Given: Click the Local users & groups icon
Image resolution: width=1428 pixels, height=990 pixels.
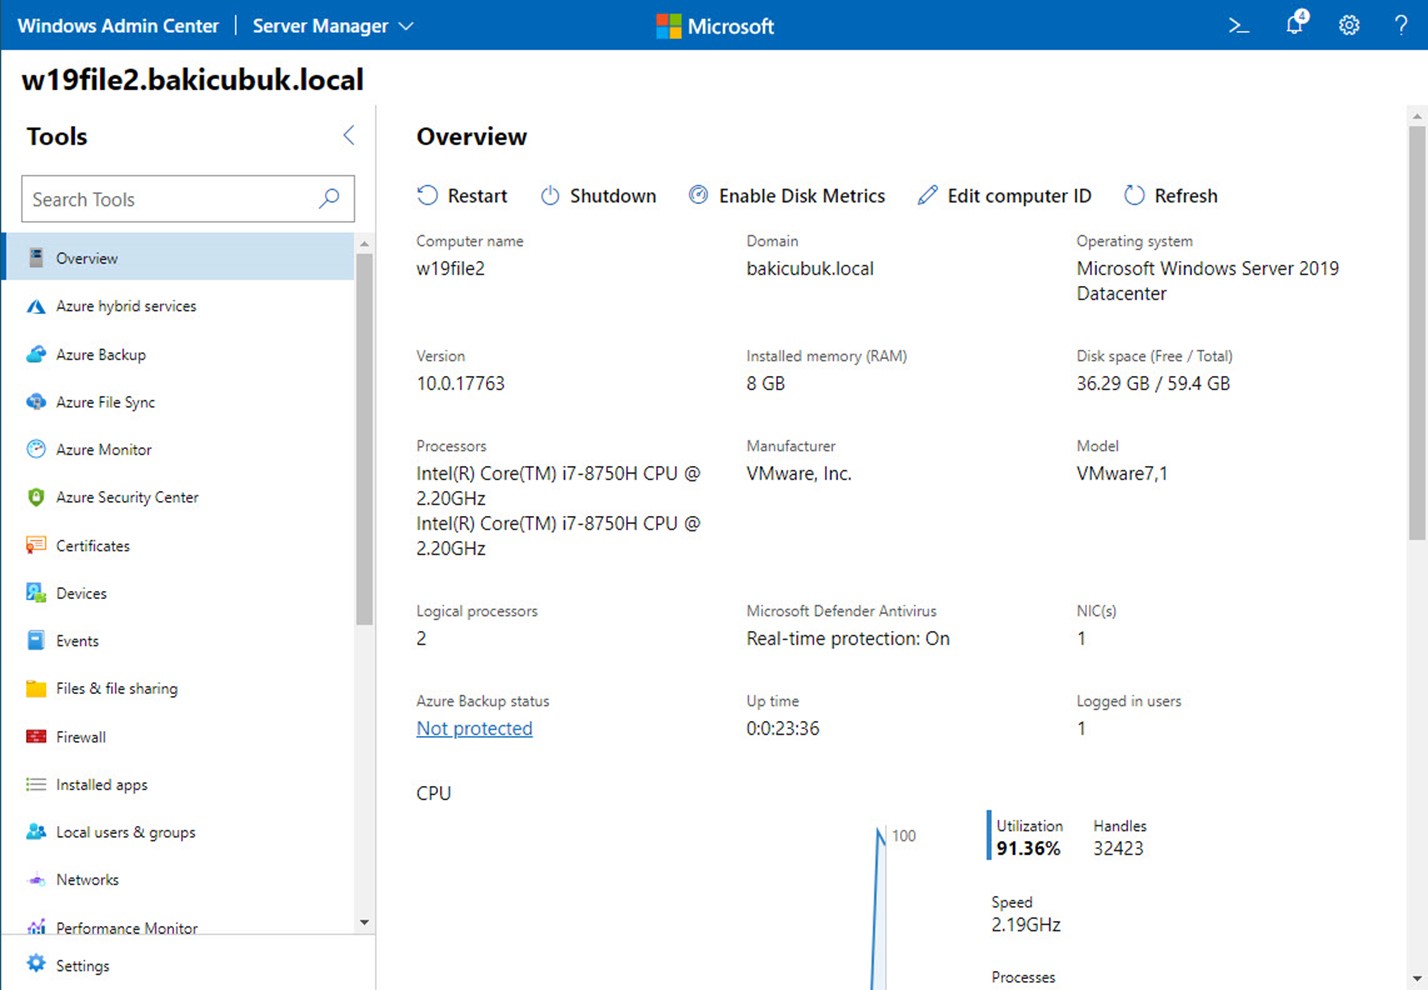Looking at the screenshot, I should 36,832.
